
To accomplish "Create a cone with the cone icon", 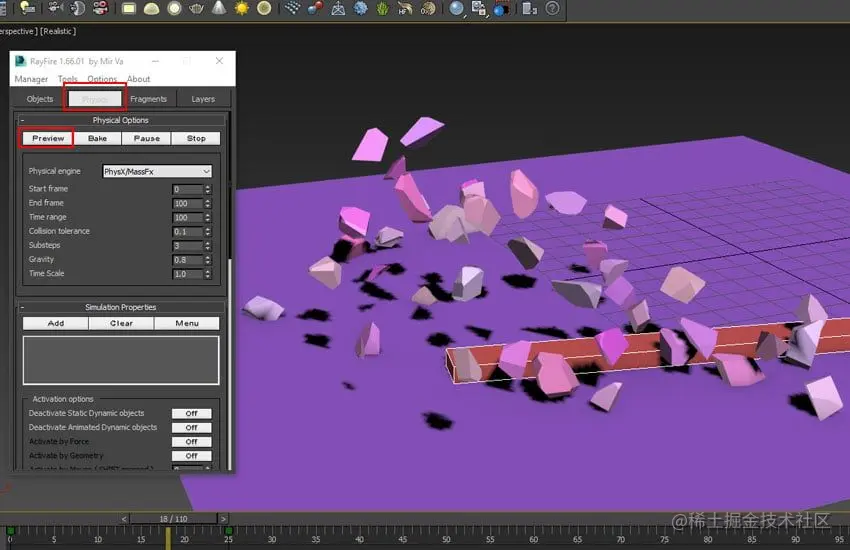I will [x=219, y=8].
